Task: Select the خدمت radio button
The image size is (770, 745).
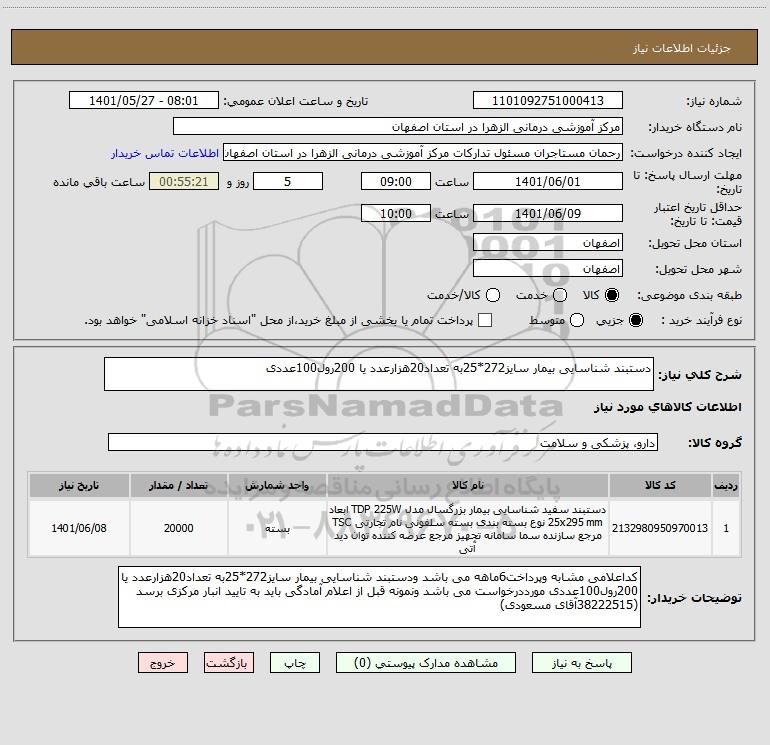Action: coord(560,295)
